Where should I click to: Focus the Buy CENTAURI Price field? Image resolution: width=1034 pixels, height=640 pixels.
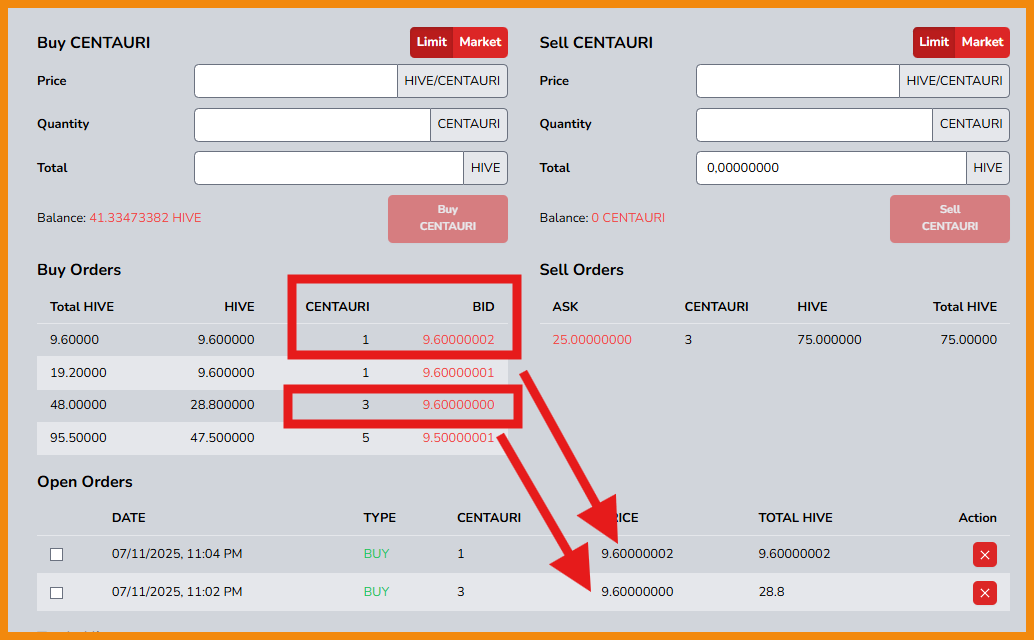coord(296,81)
